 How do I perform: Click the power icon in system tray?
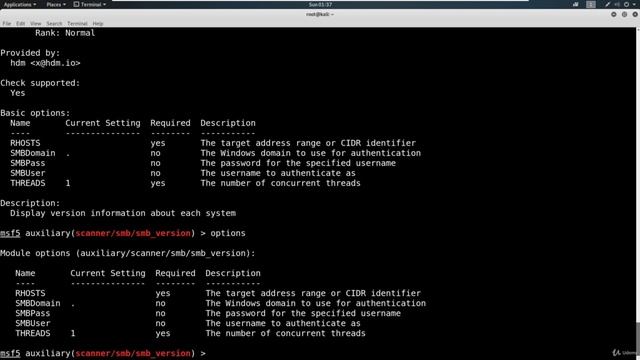627,4
